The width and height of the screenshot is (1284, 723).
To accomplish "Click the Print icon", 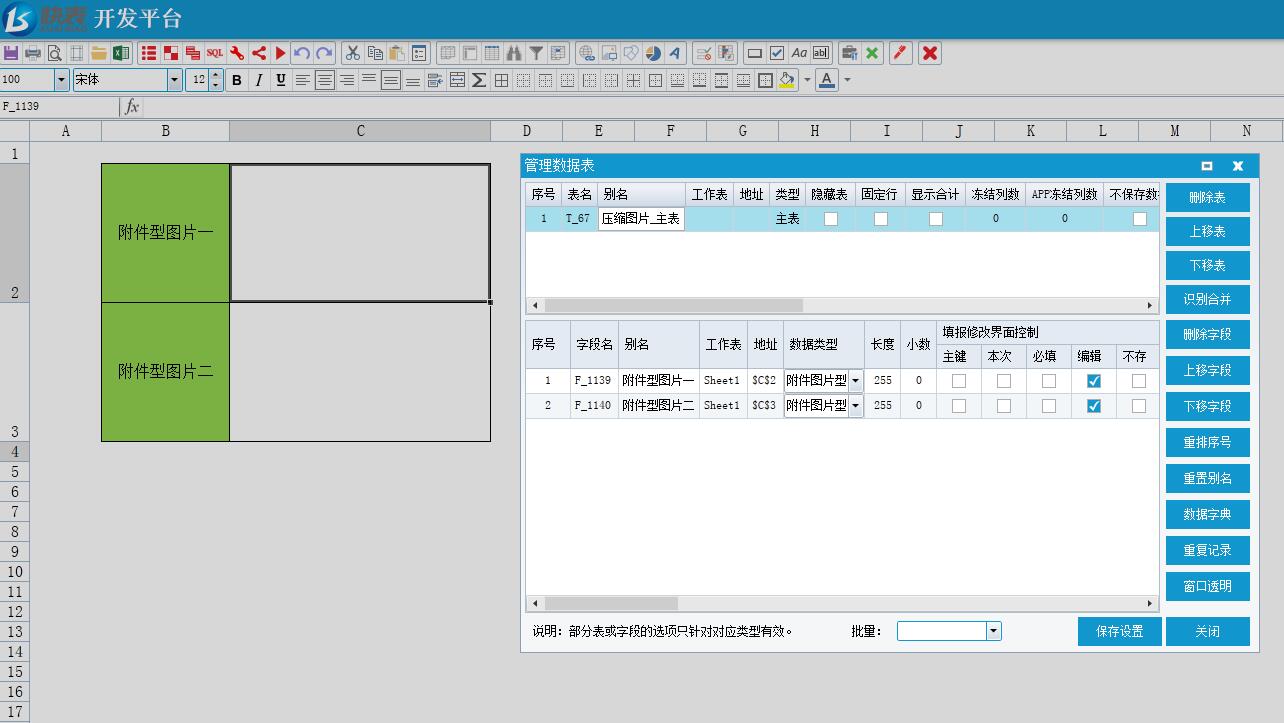I will point(33,53).
